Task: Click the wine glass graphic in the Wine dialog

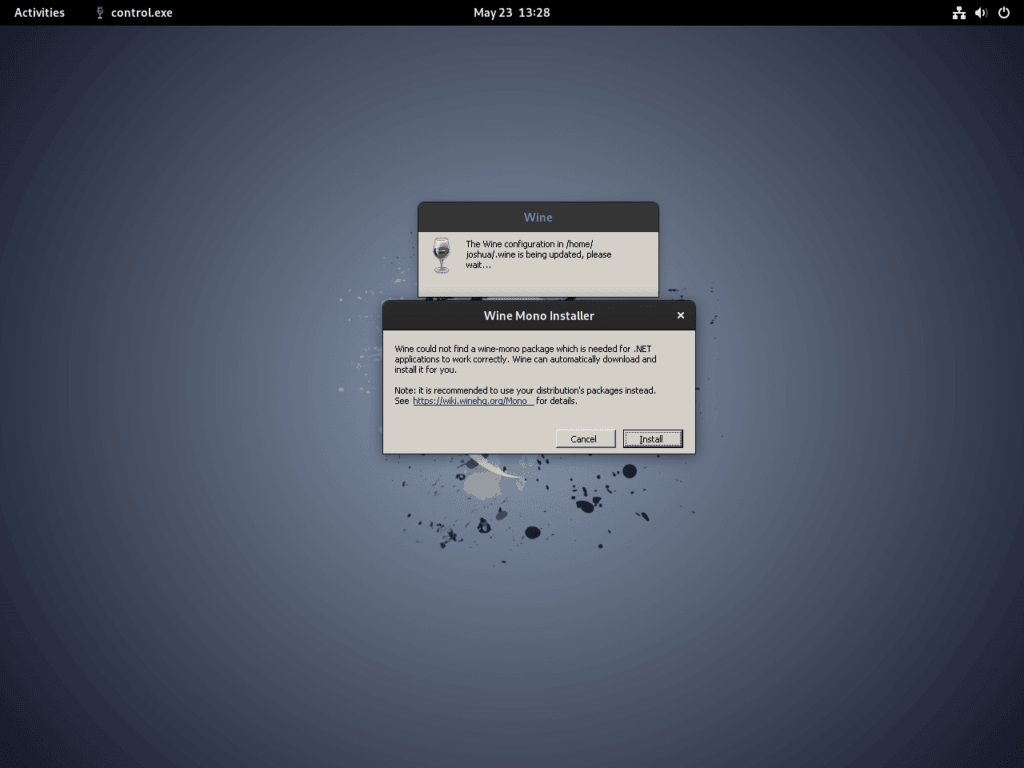Action: [440, 255]
